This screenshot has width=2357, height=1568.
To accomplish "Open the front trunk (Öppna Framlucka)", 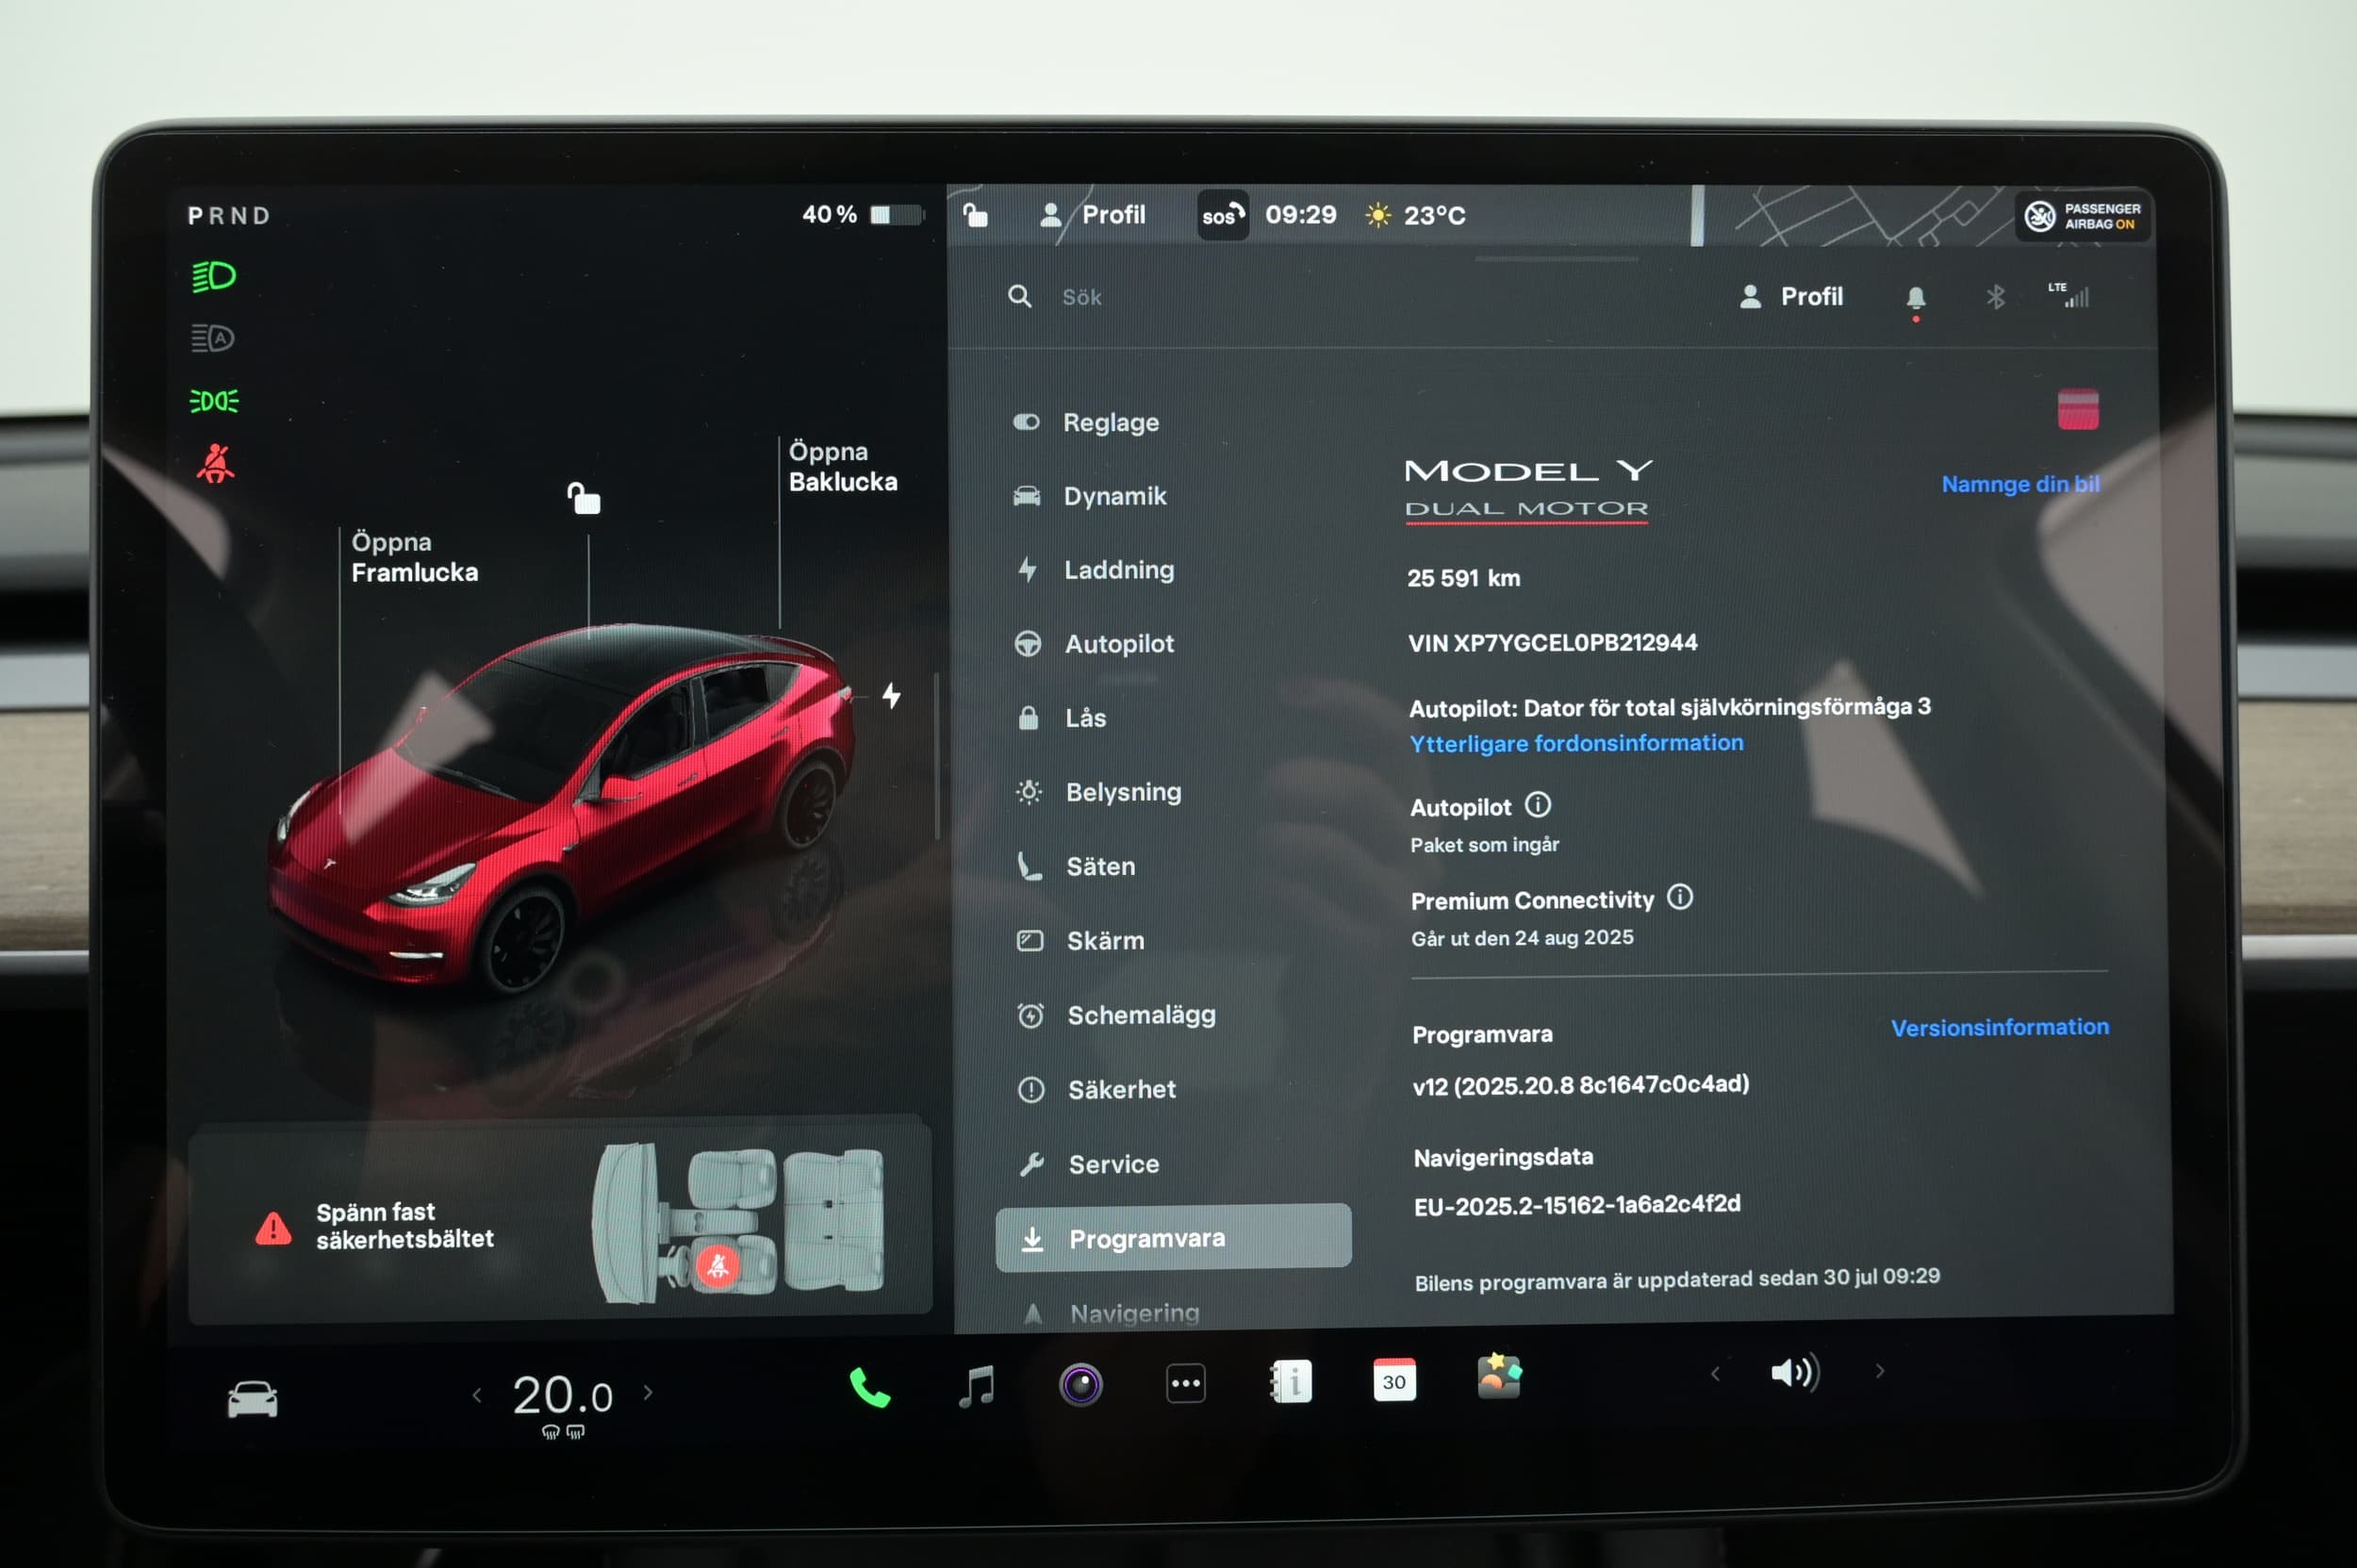I will pos(414,557).
